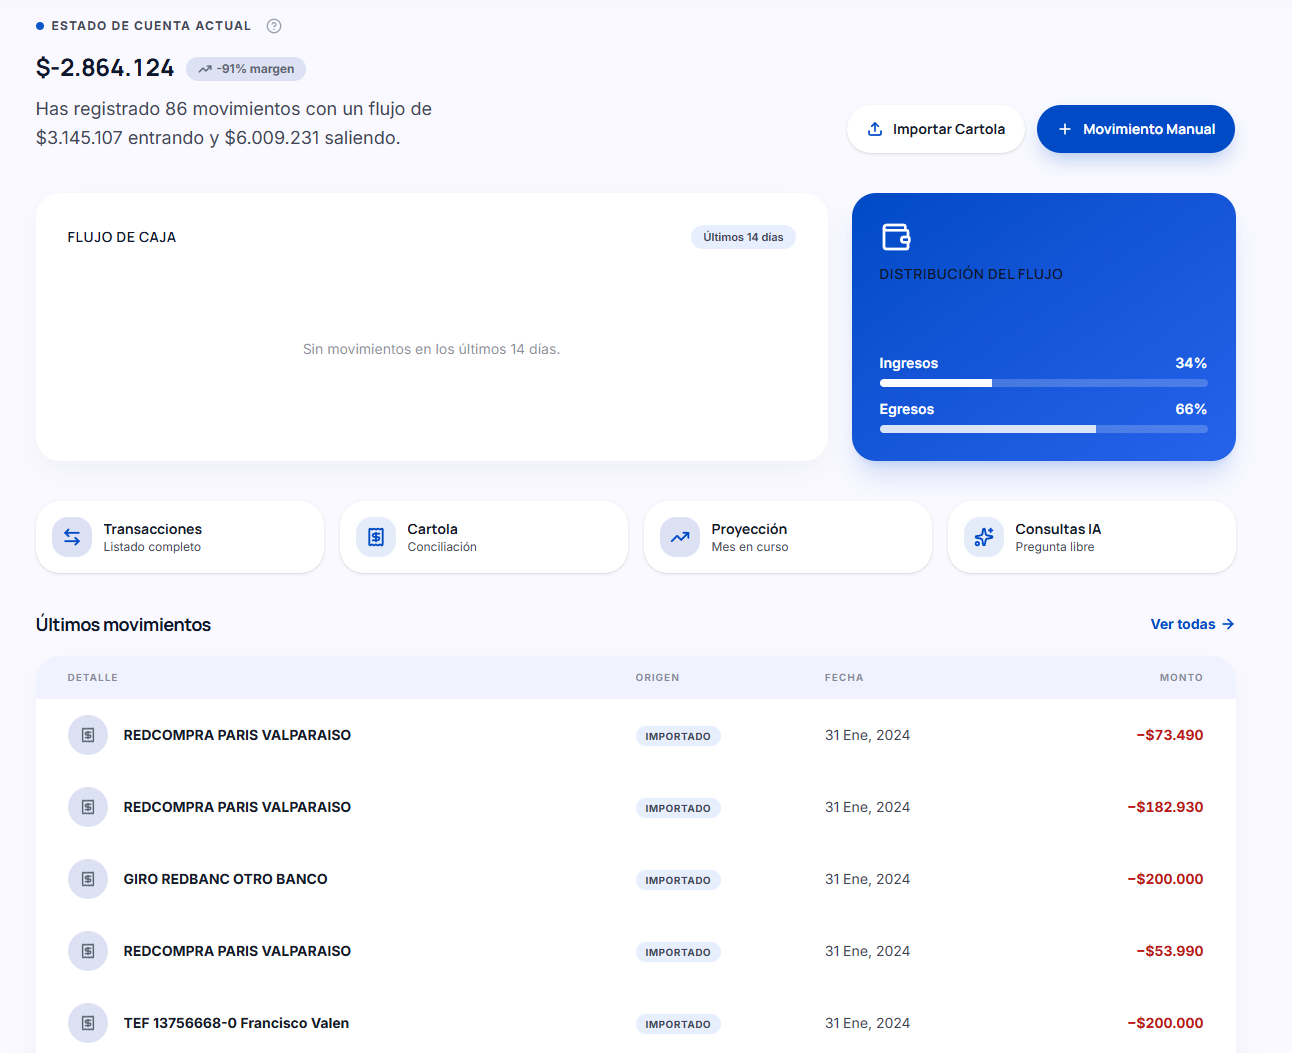Click the ORIGEN column header
Screen dimensions: 1292x1053
(x=657, y=678)
